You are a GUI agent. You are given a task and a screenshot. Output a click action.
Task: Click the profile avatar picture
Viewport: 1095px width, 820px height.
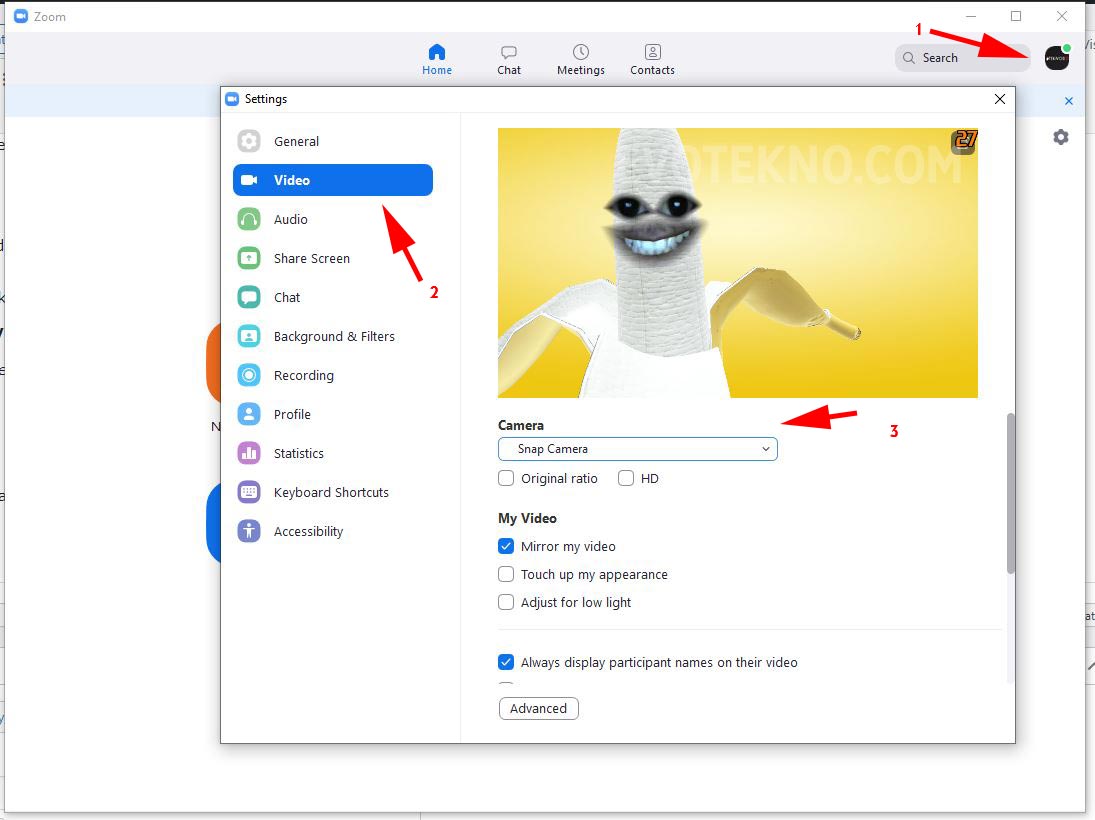[1057, 58]
